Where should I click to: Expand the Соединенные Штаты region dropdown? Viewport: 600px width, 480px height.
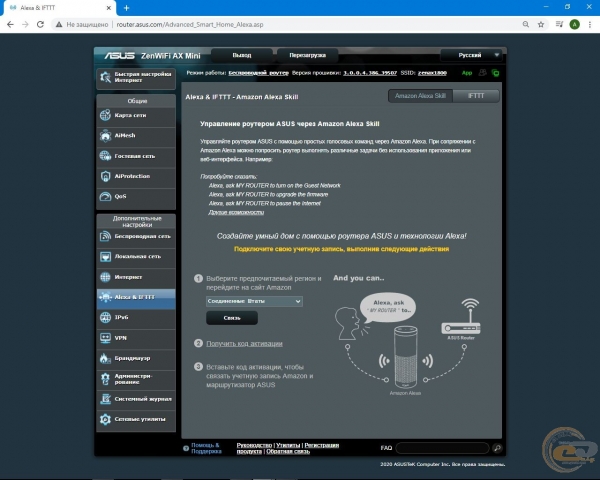pyautogui.click(x=254, y=301)
